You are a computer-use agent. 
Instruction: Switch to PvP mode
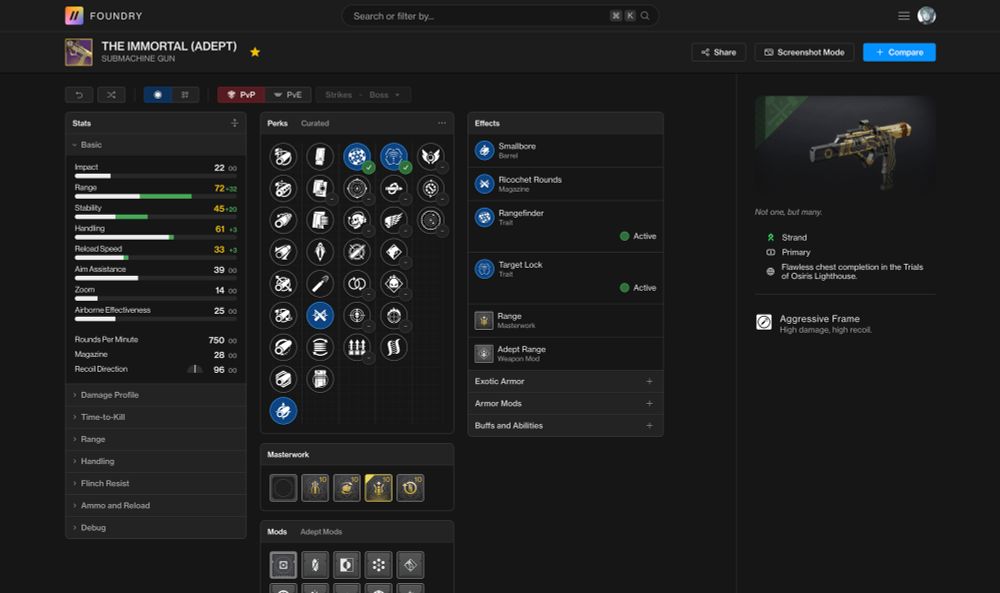pos(241,95)
